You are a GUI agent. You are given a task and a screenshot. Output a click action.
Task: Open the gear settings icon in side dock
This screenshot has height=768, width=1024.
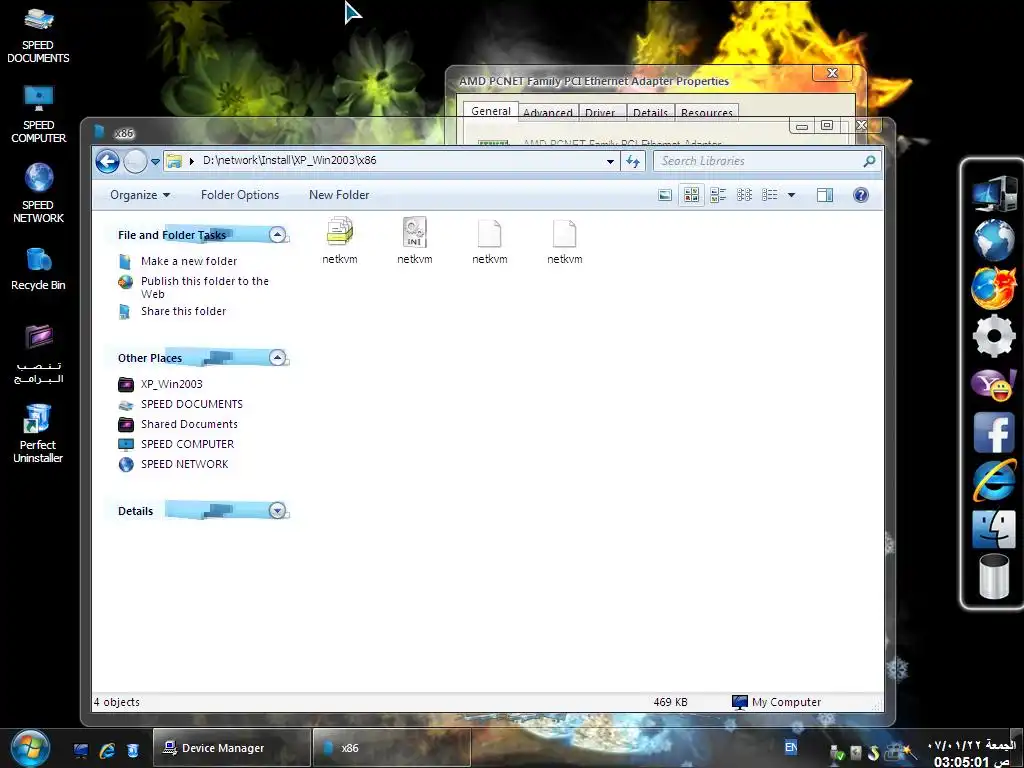tap(993, 336)
